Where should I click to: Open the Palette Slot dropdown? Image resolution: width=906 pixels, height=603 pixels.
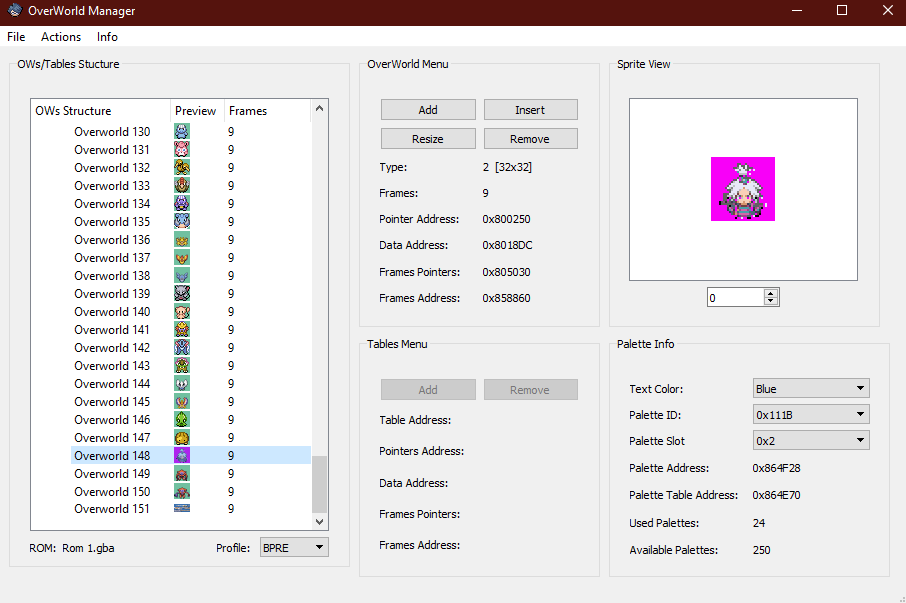(x=810, y=441)
